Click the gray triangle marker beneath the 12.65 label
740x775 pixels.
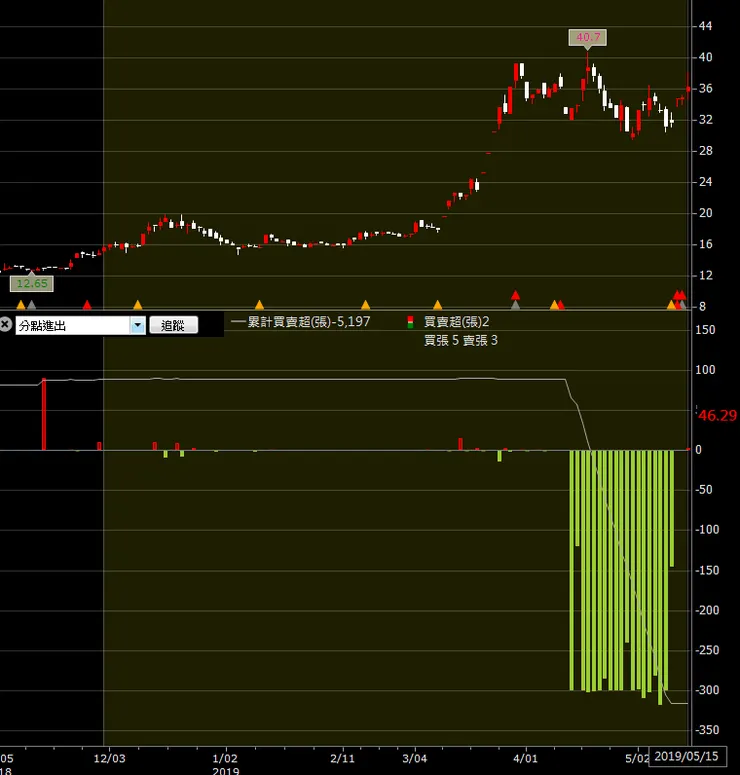pos(32,304)
